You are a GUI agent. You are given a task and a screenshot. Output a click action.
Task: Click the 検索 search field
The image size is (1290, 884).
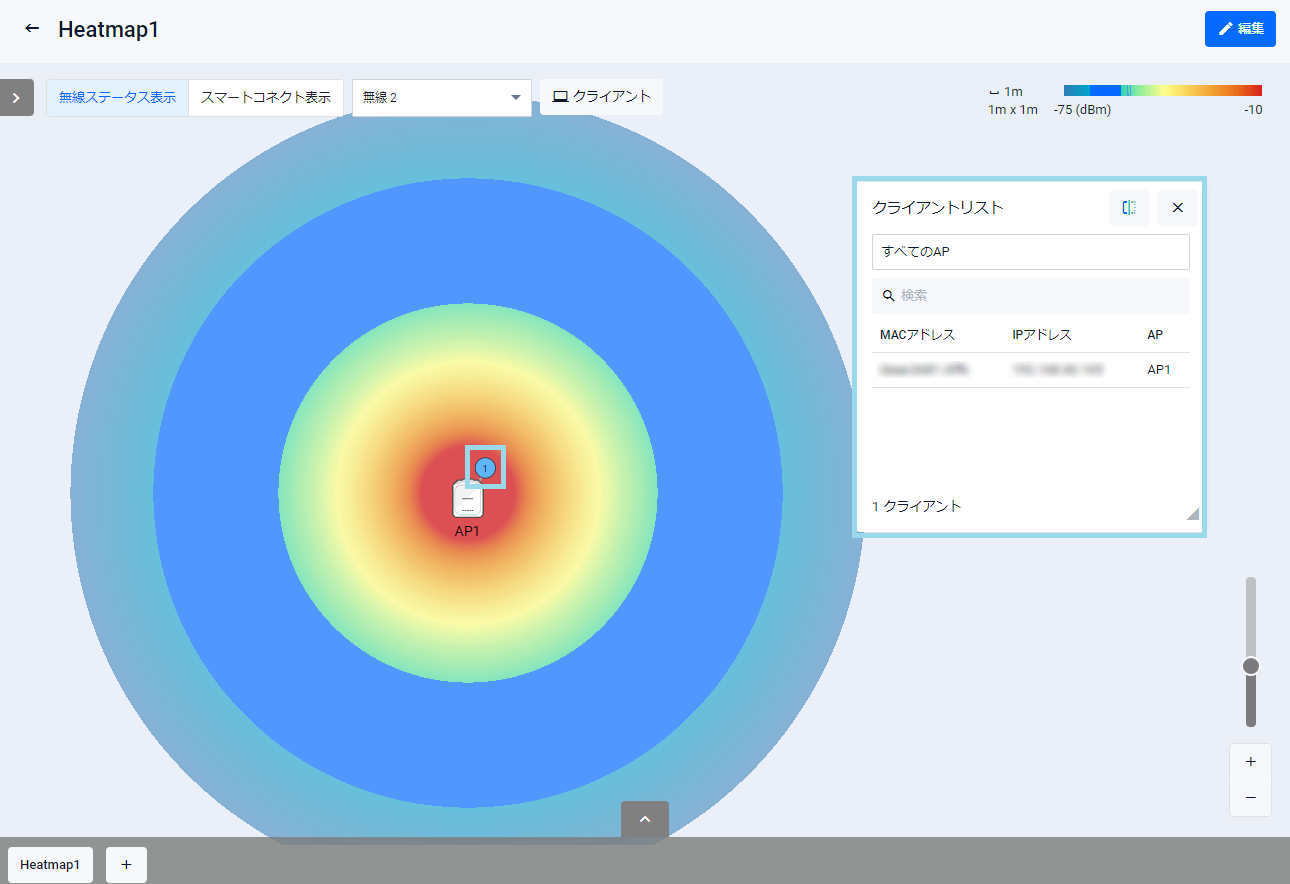(1030, 296)
